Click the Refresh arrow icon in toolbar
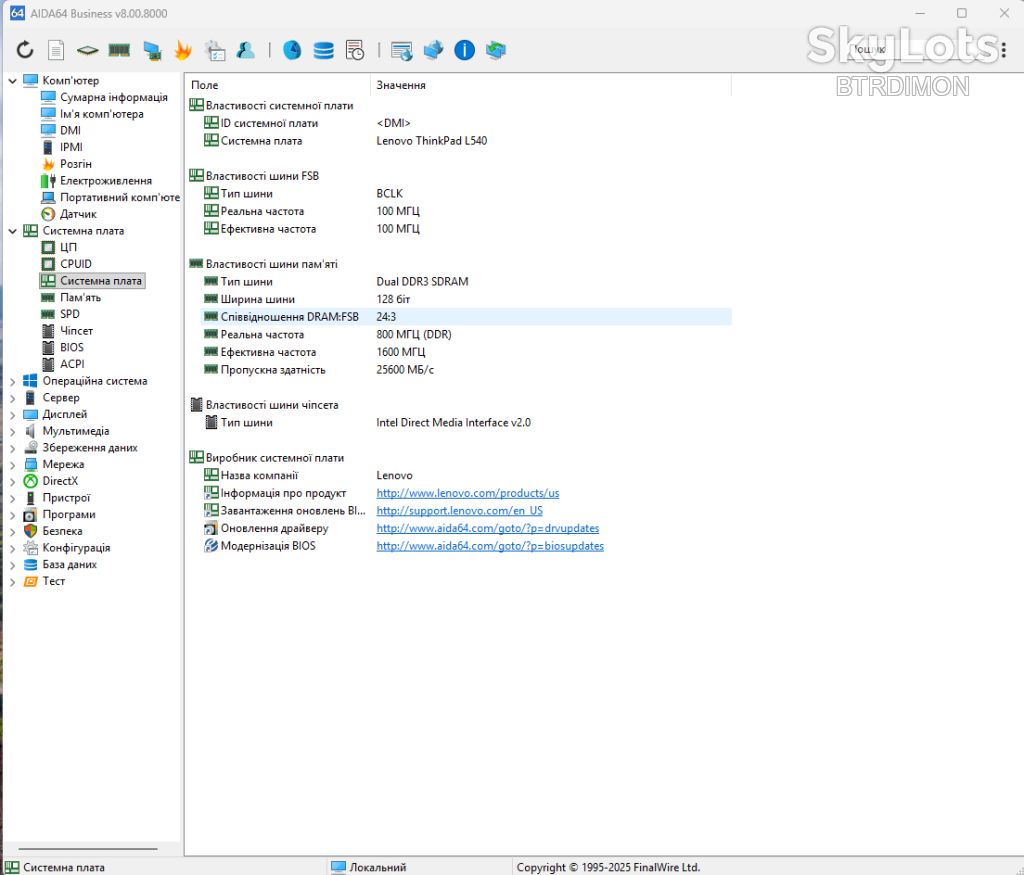Image resolution: width=1024 pixels, height=875 pixels. point(25,50)
